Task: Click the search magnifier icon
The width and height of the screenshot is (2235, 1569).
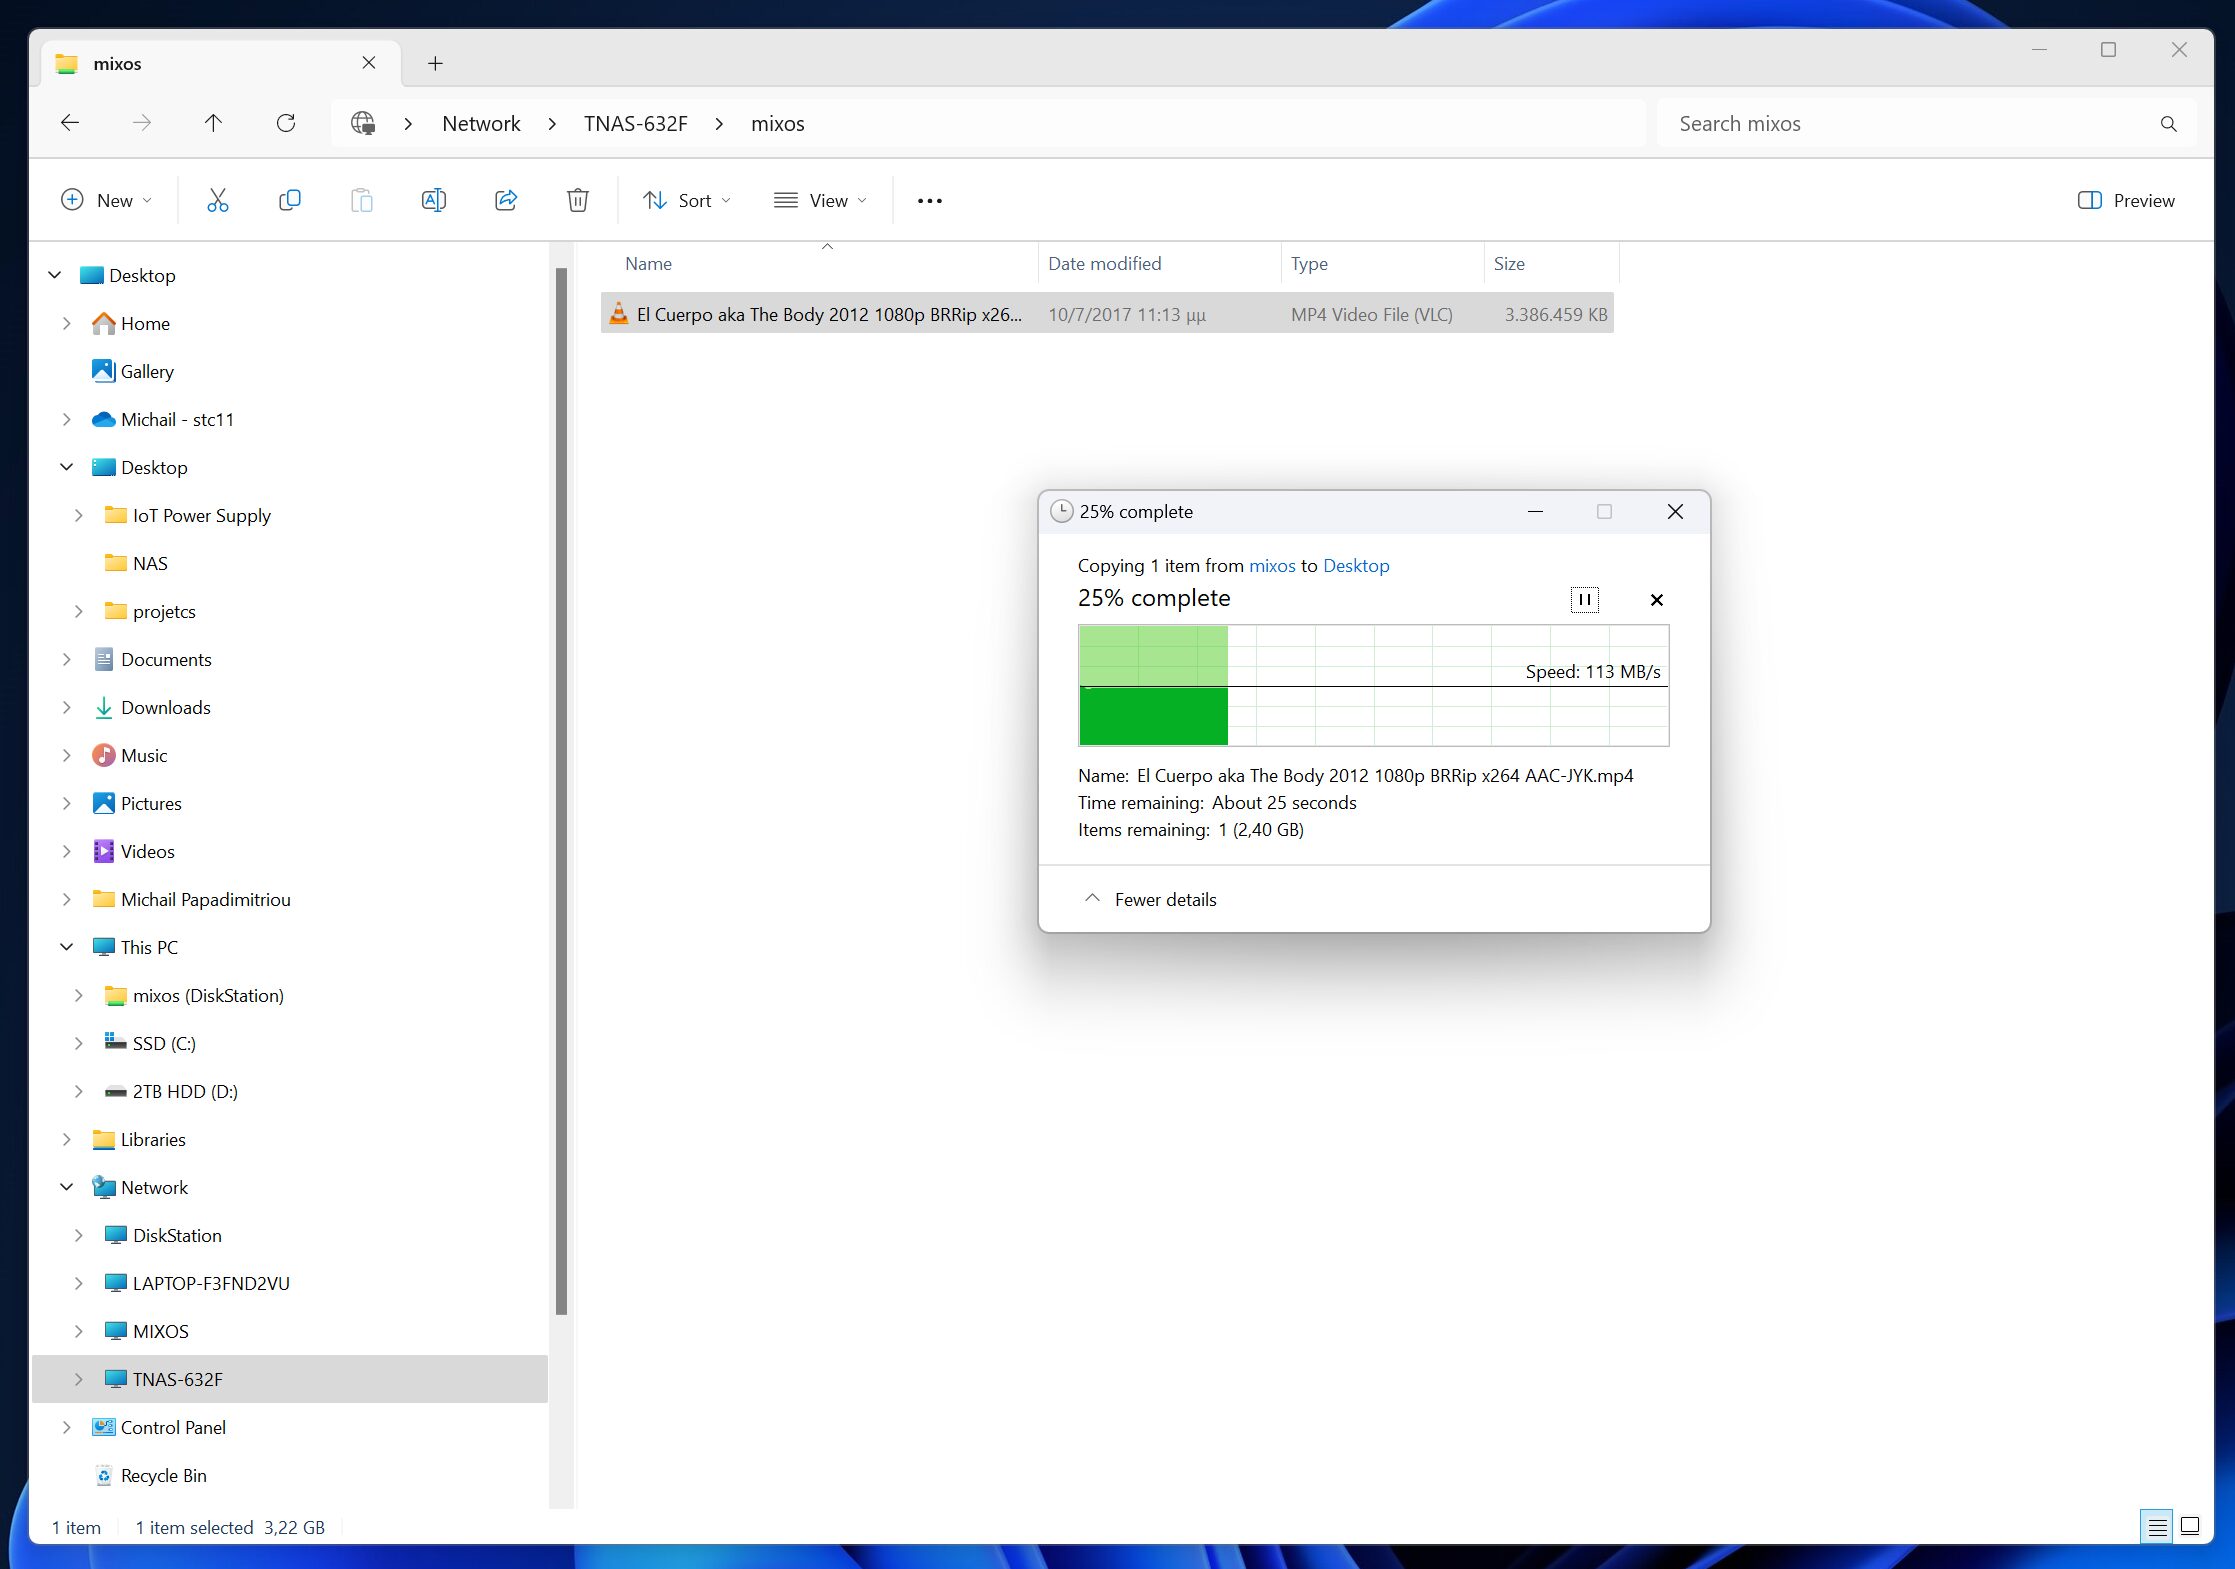Action: pyautogui.click(x=2168, y=123)
